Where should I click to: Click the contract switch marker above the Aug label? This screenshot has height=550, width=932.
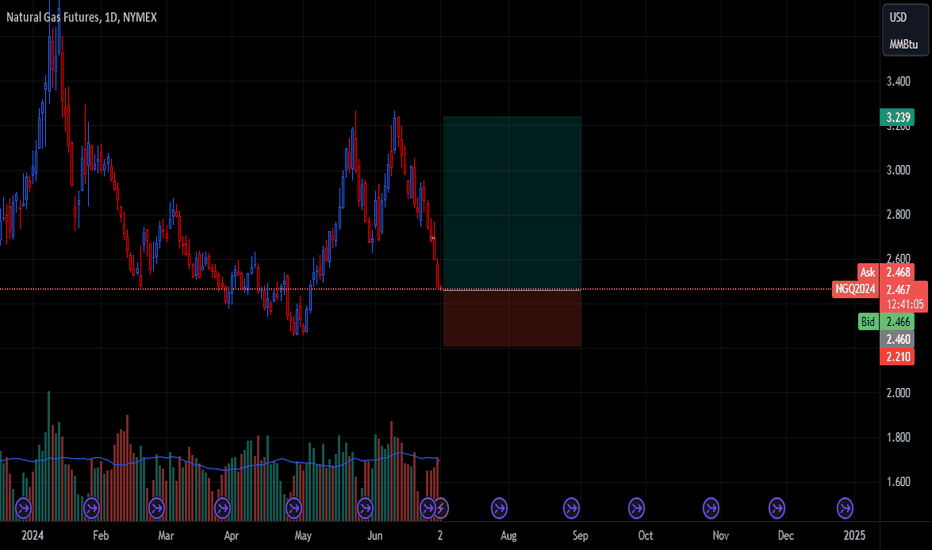[x=499, y=508]
